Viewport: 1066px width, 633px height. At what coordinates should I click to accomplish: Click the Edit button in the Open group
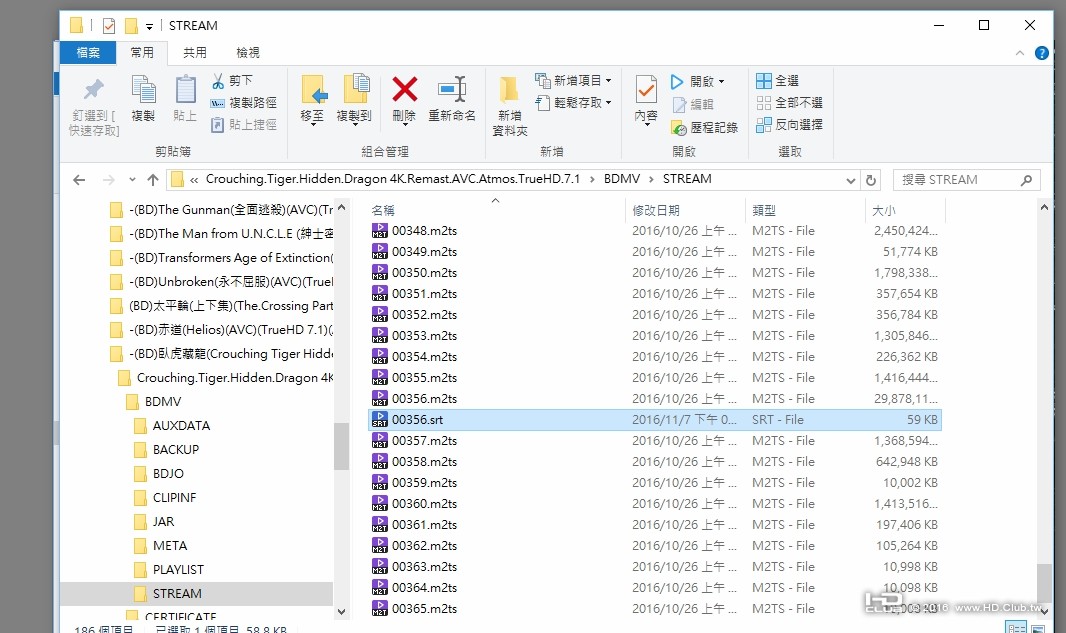[x=693, y=105]
